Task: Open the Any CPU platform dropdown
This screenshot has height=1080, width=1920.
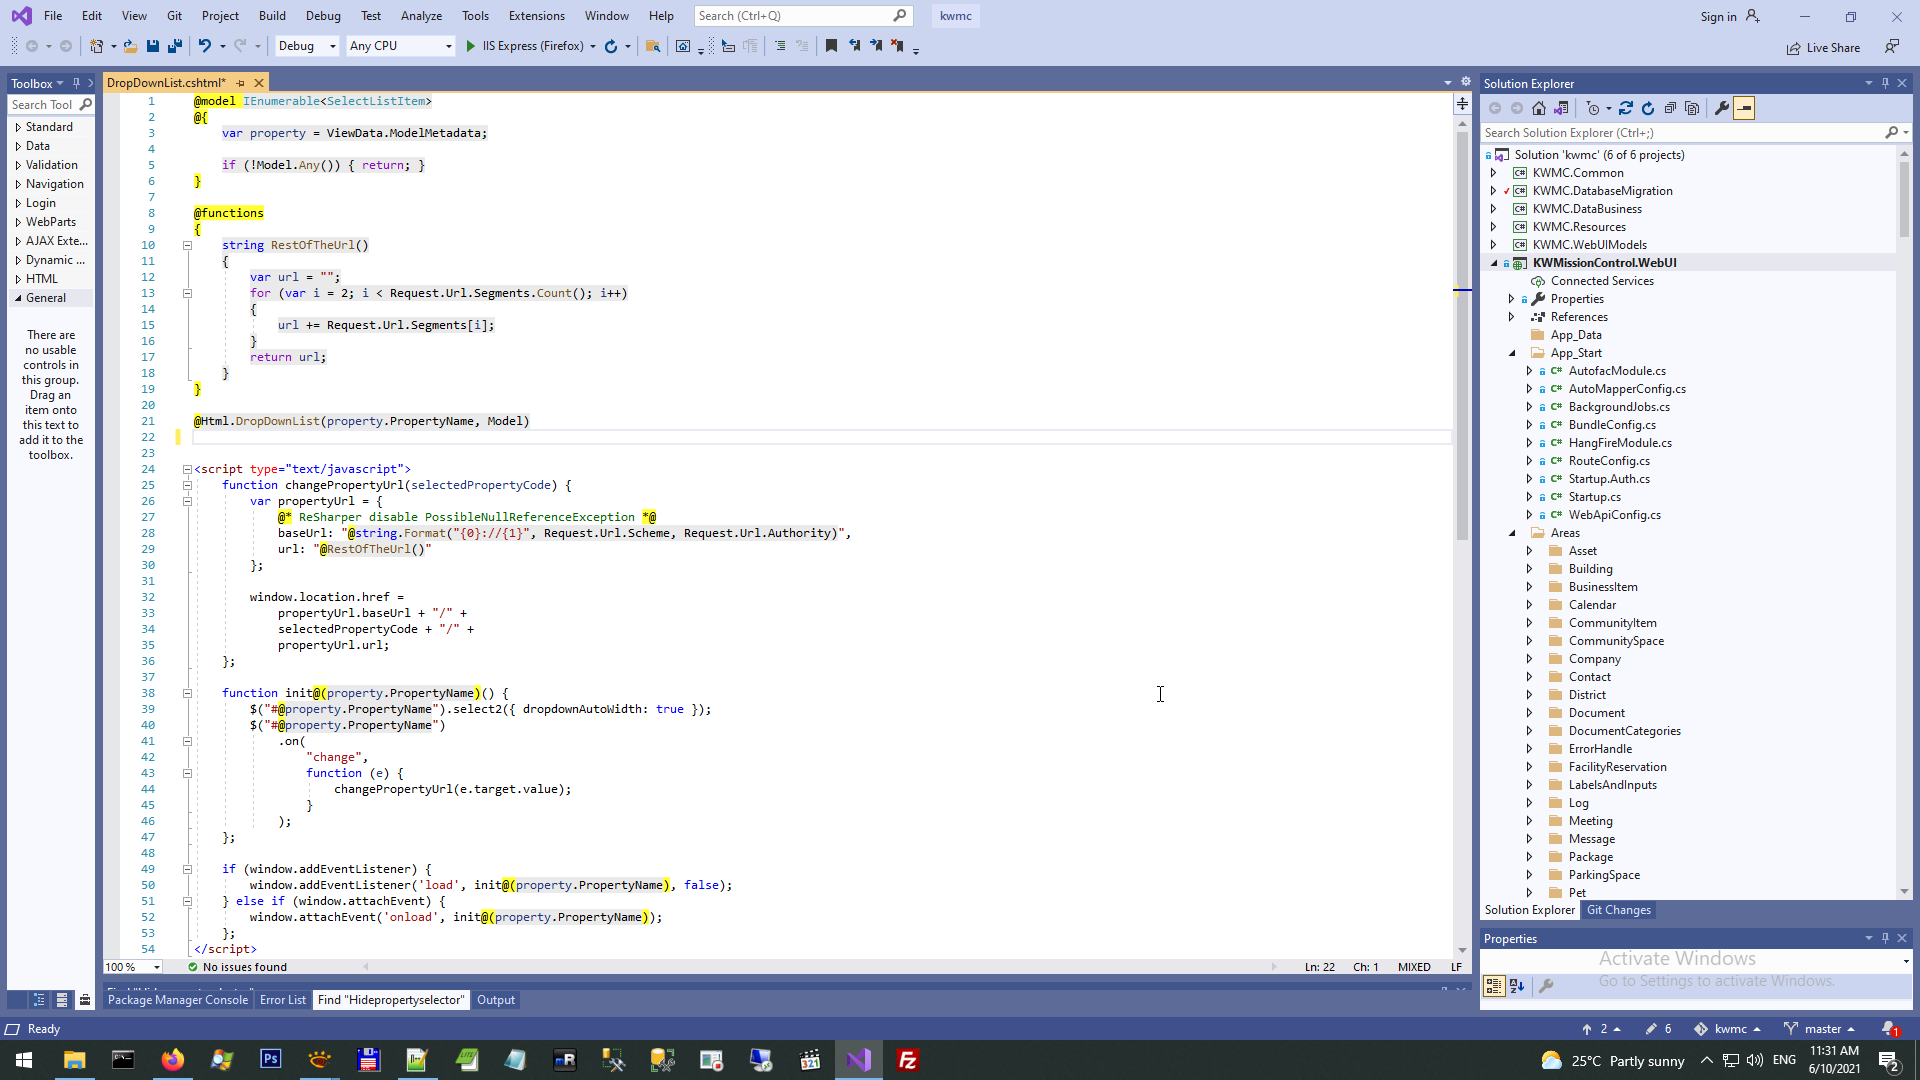Action: [448, 46]
